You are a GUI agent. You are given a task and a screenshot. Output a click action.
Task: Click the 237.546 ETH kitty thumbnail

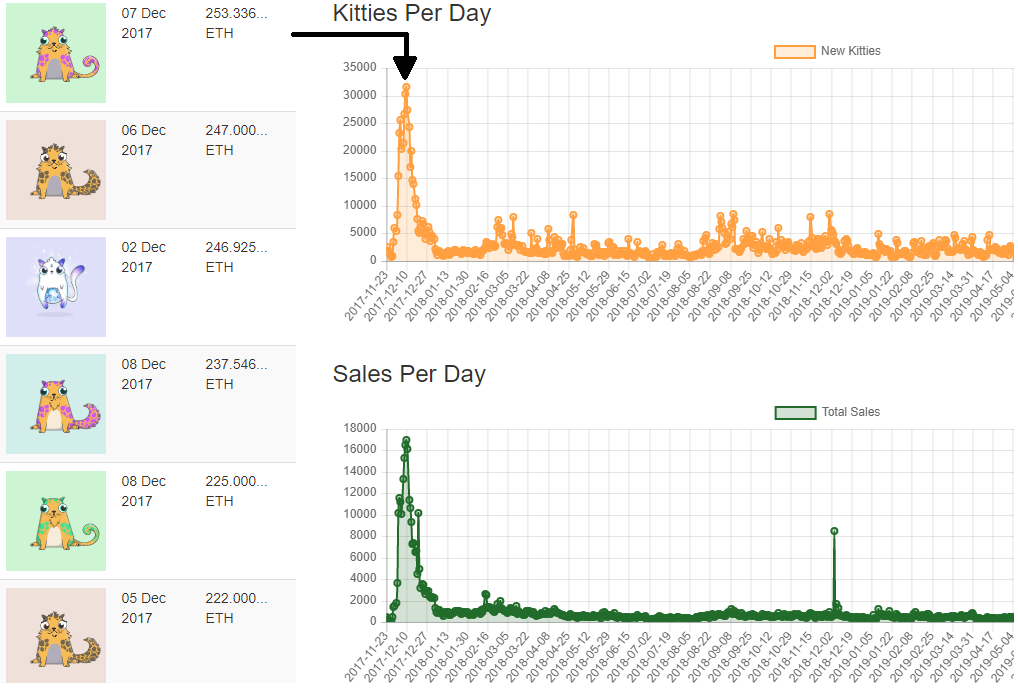(56, 404)
